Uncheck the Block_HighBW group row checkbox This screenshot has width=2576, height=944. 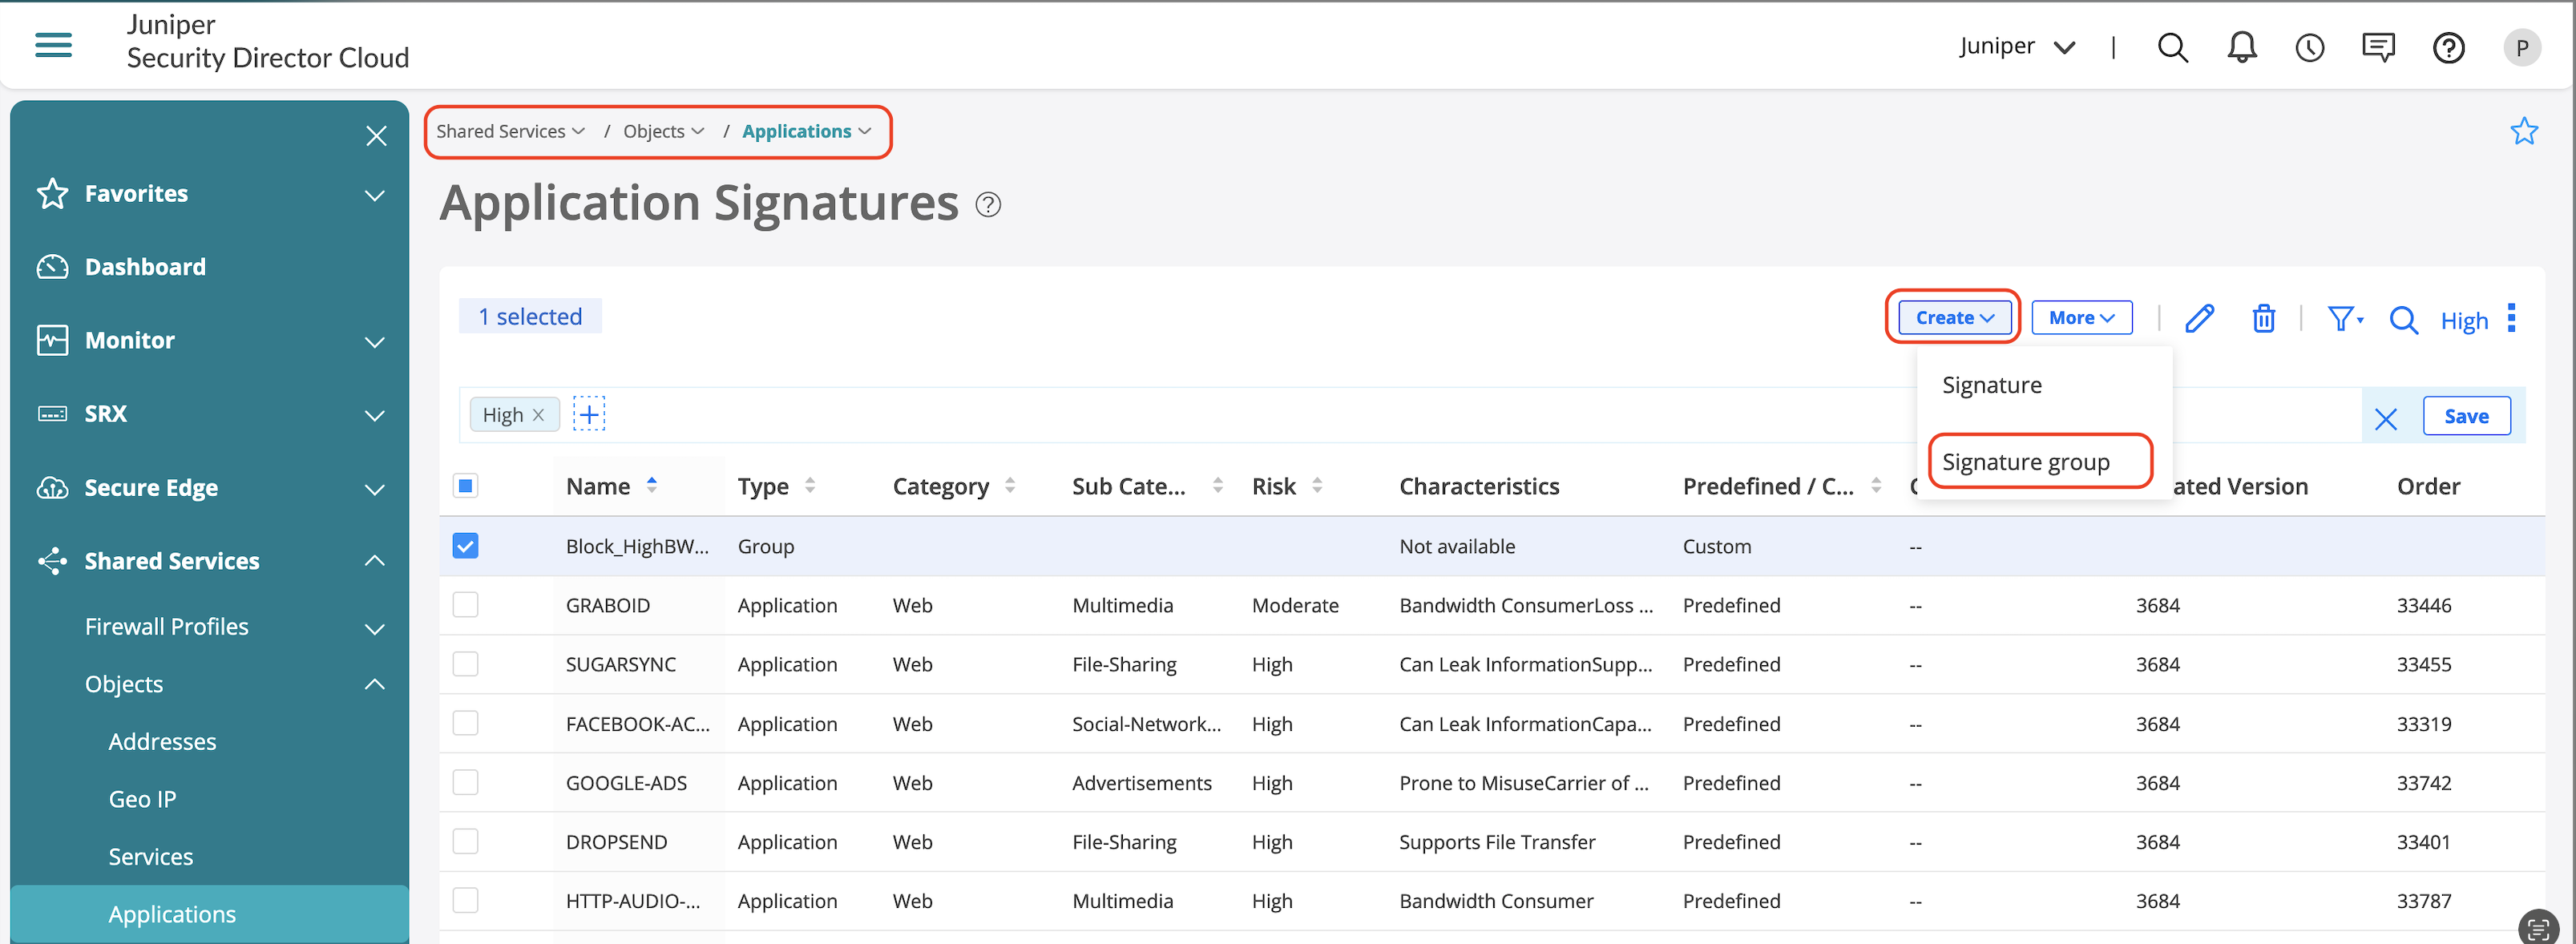(465, 545)
